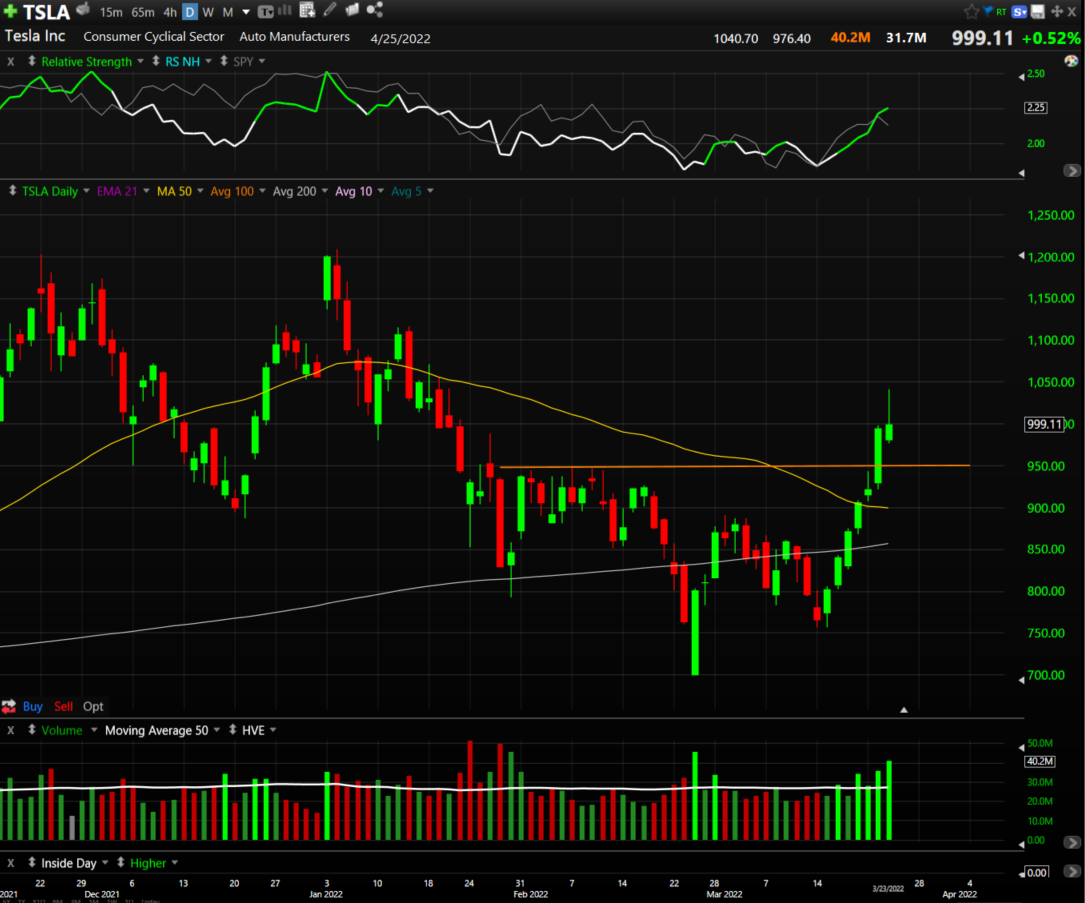Click the Buy button
The height and width of the screenshot is (903, 1085).
[33, 706]
